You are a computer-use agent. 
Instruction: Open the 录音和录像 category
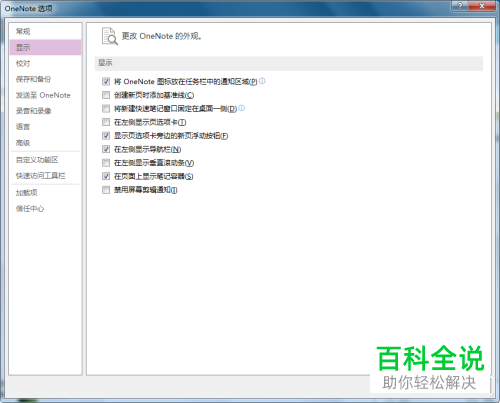[x=45, y=111]
